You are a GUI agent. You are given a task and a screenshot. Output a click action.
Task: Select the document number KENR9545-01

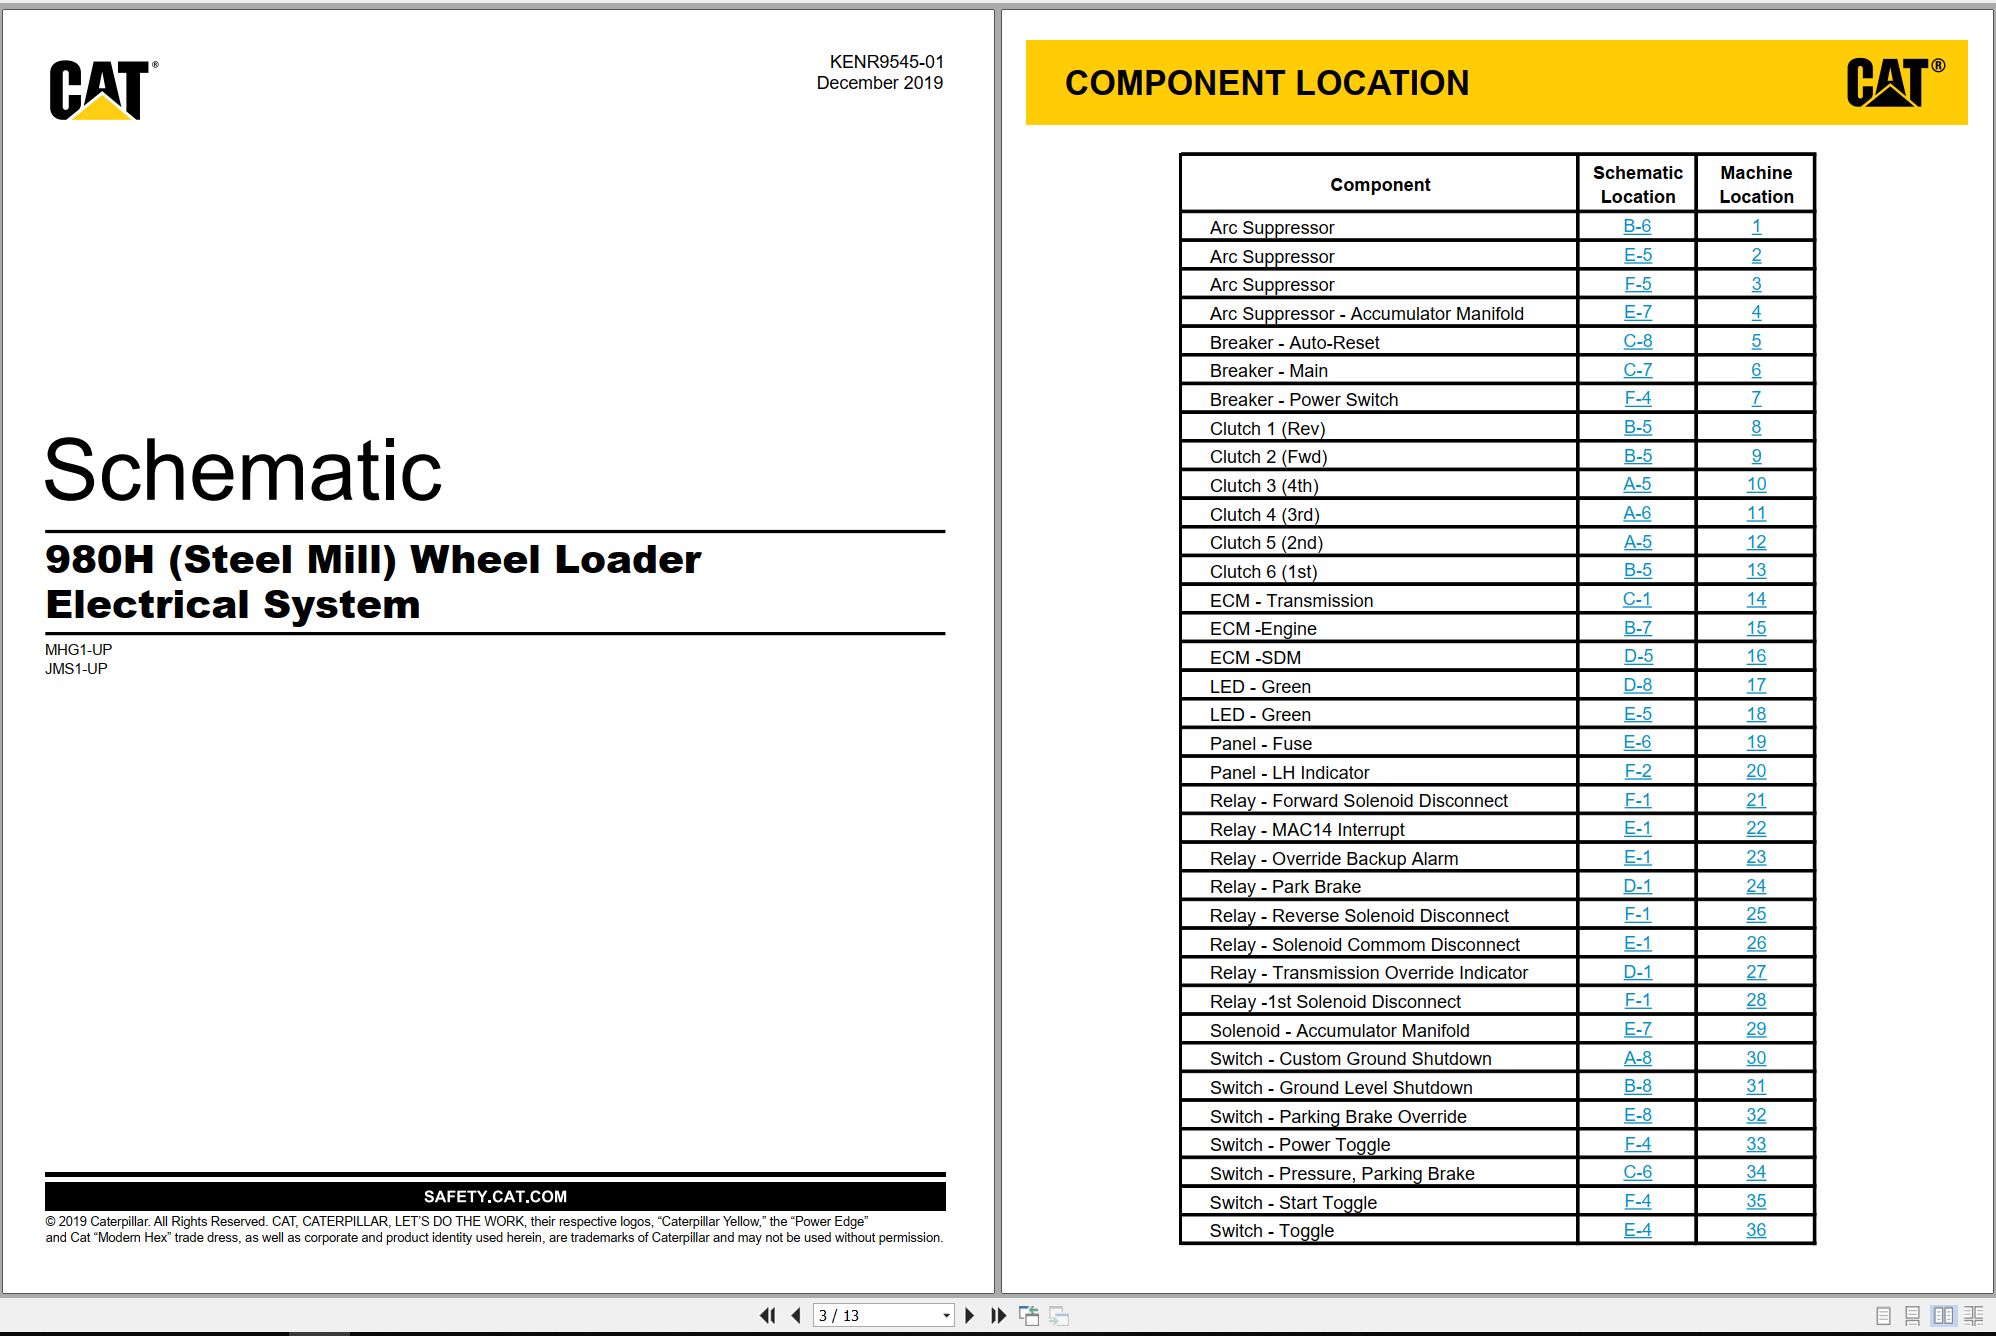pos(886,62)
